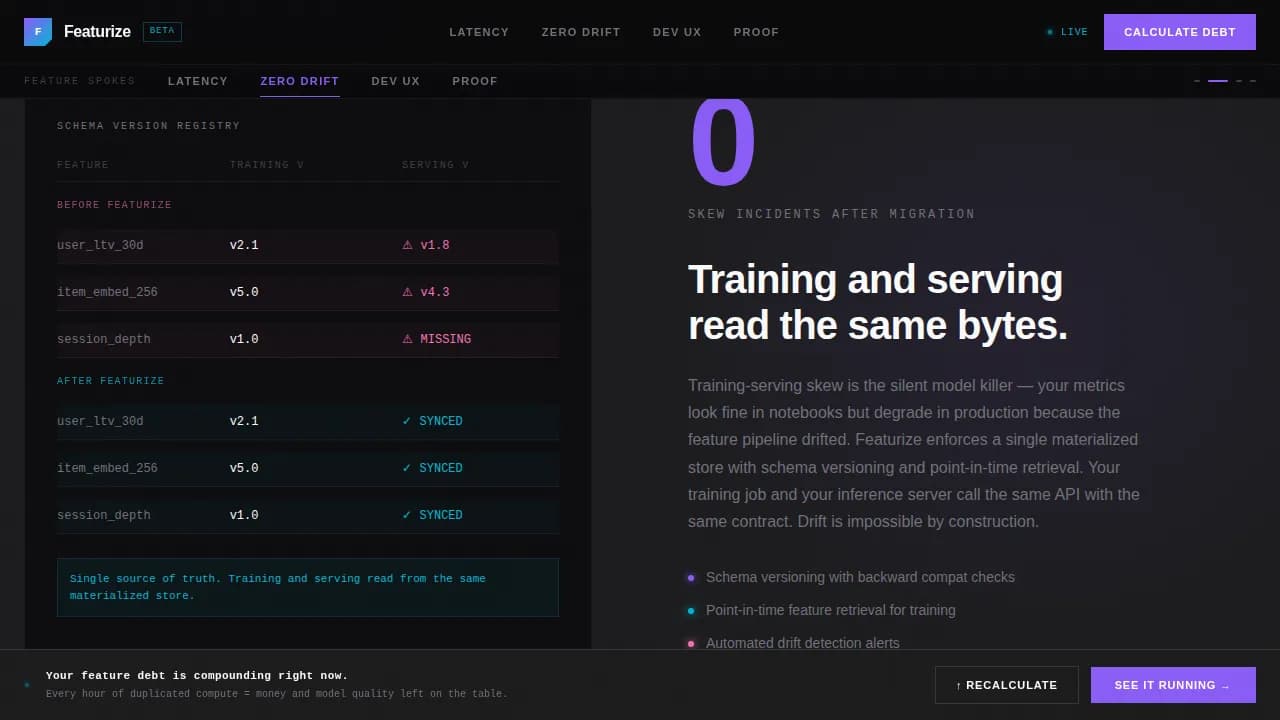Click the active dash in the progress indicator
Screen dimensions: 1280x720
tap(1217, 81)
